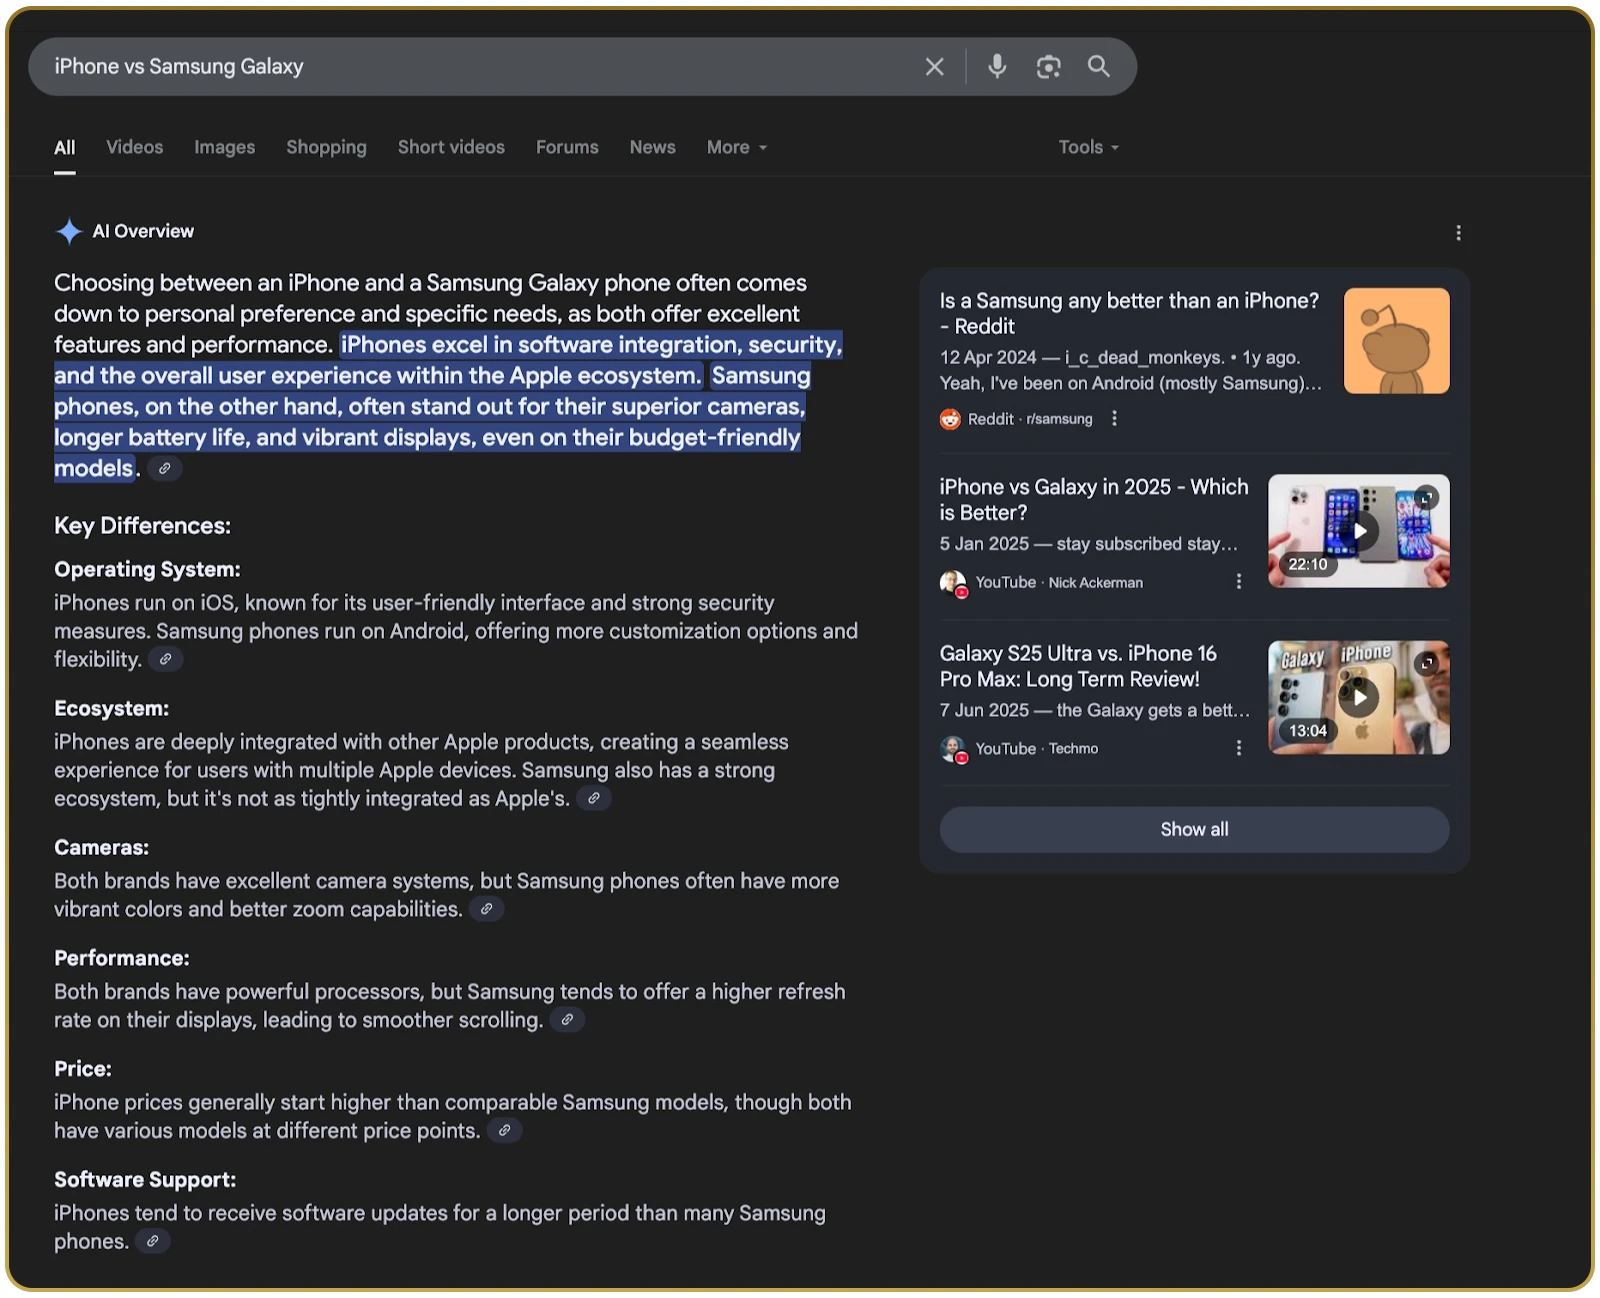Click the 'Software Support:' heading

tap(145, 1180)
